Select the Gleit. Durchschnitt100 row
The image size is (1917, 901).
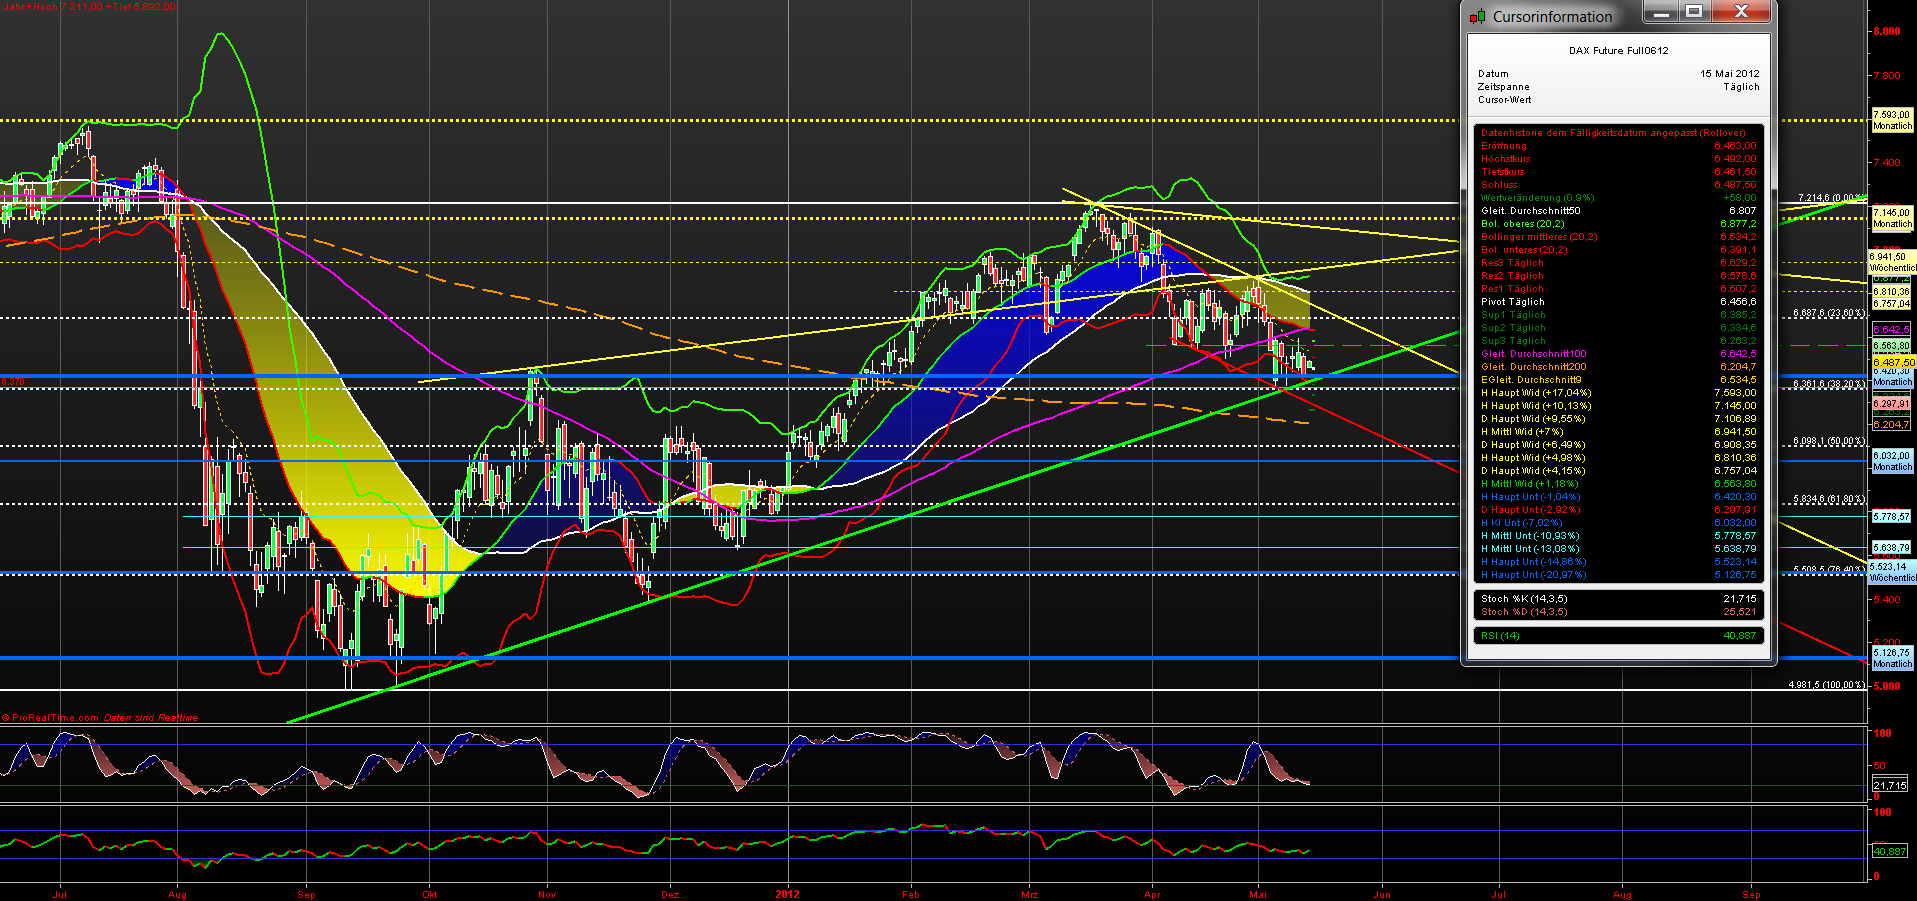pos(1618,354)
